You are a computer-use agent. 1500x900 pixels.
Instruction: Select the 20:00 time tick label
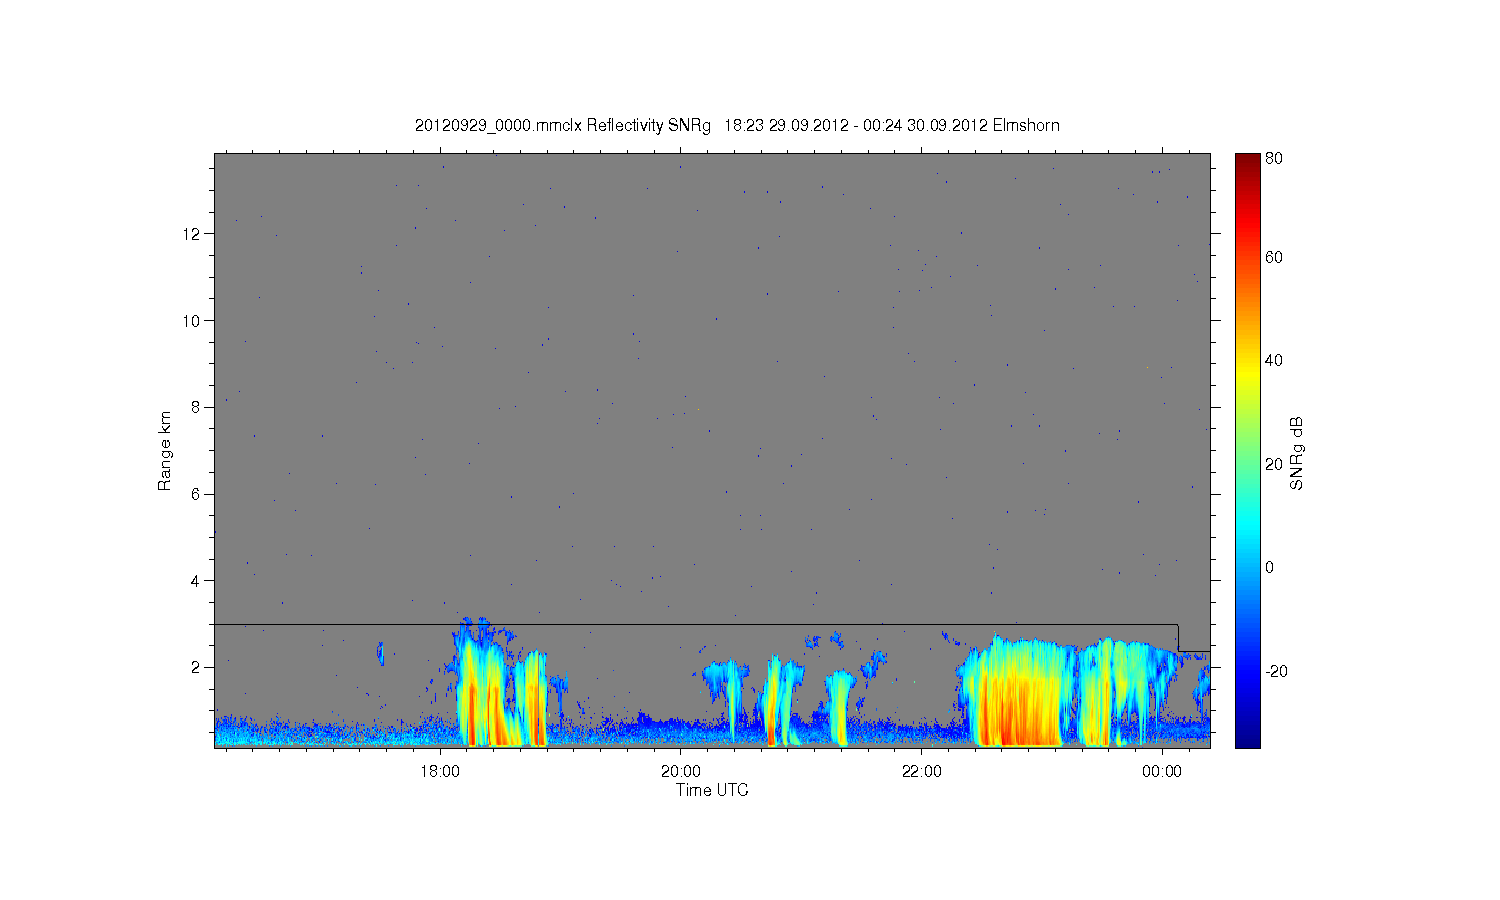click(680, 771)
